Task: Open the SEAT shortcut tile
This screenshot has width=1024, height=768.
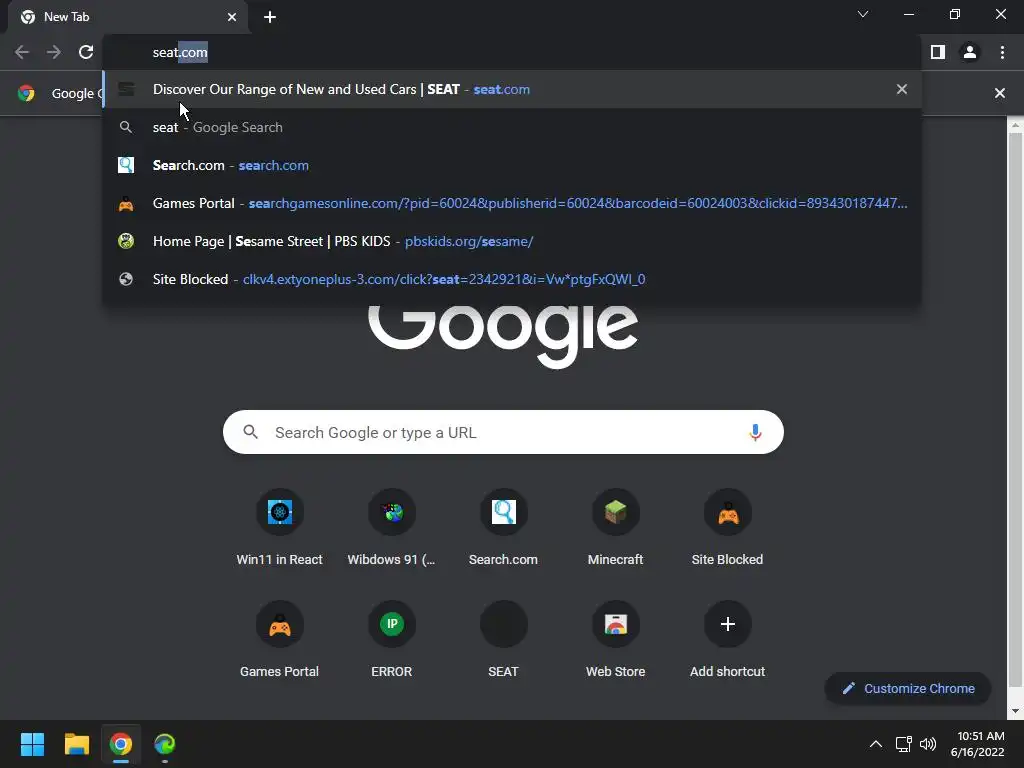Action: tap(504, 640)
